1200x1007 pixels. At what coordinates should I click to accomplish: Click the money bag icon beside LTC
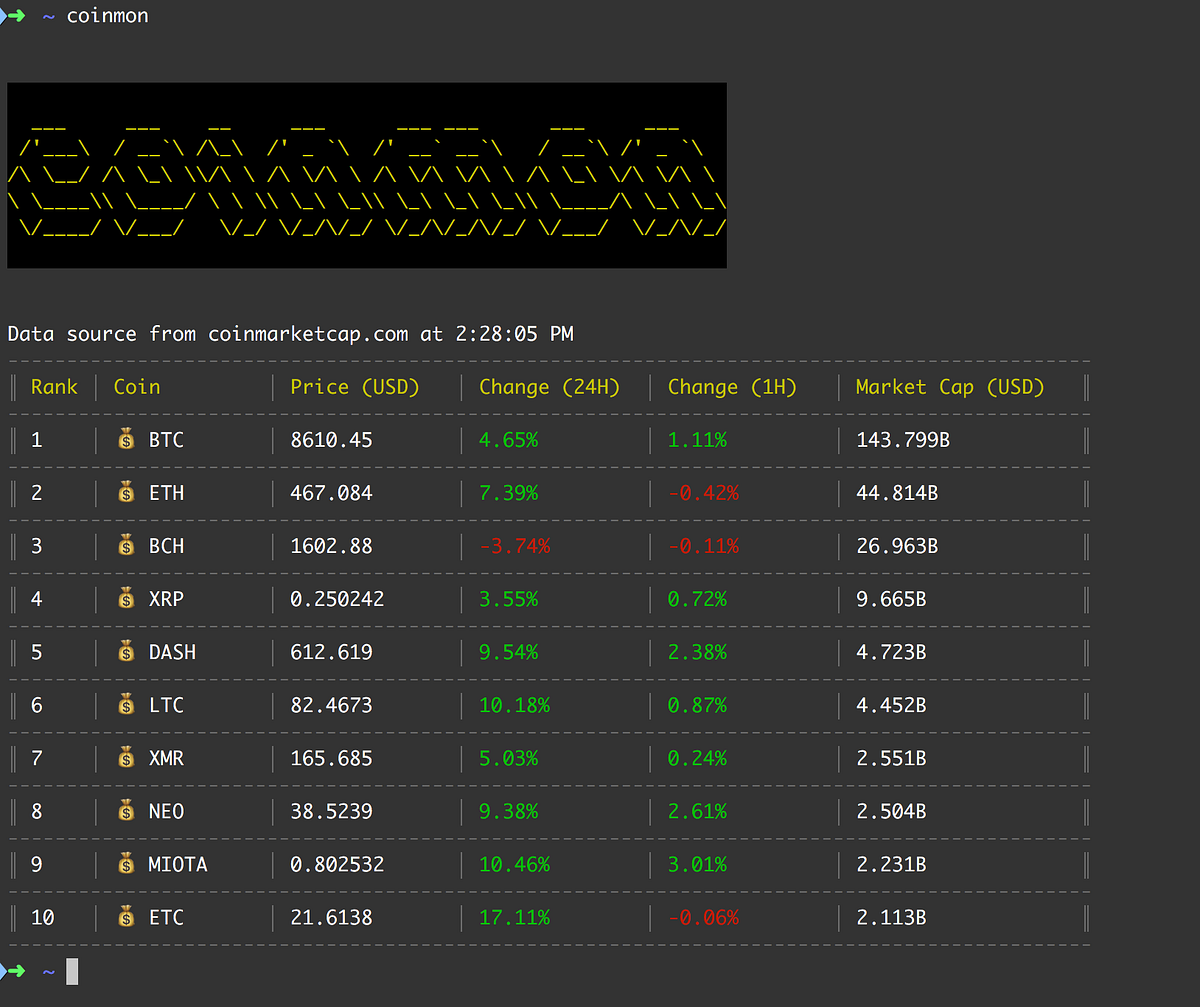[x=126, y=704]
